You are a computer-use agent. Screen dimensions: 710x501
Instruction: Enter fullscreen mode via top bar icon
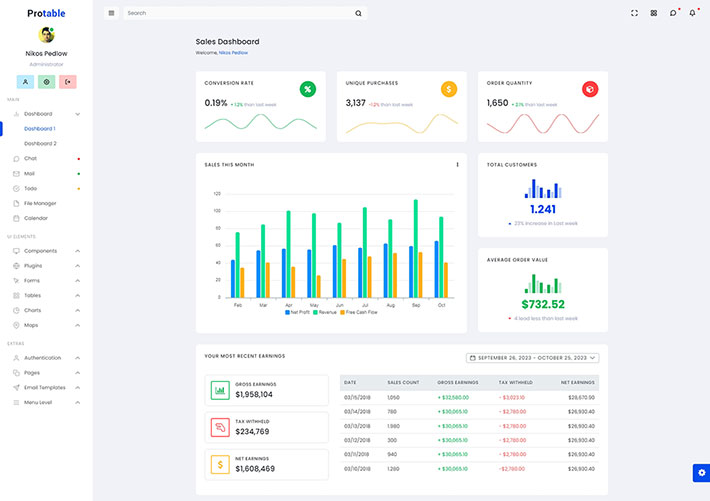[634, 13]
